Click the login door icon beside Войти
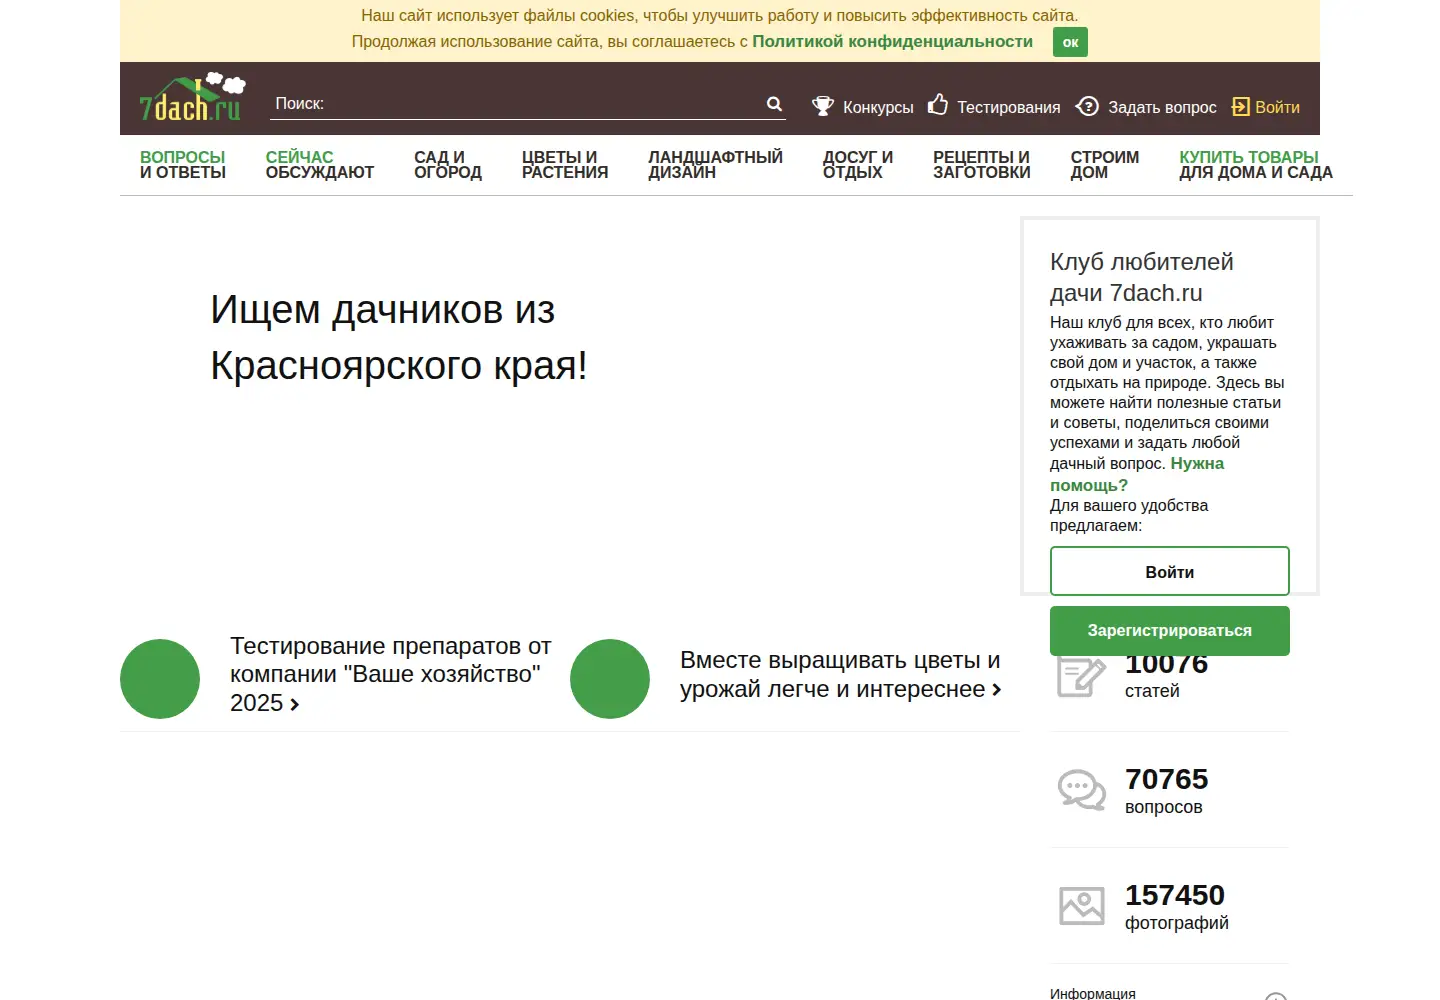This screenshot has width=1440, height=1000. (1241, 107)
